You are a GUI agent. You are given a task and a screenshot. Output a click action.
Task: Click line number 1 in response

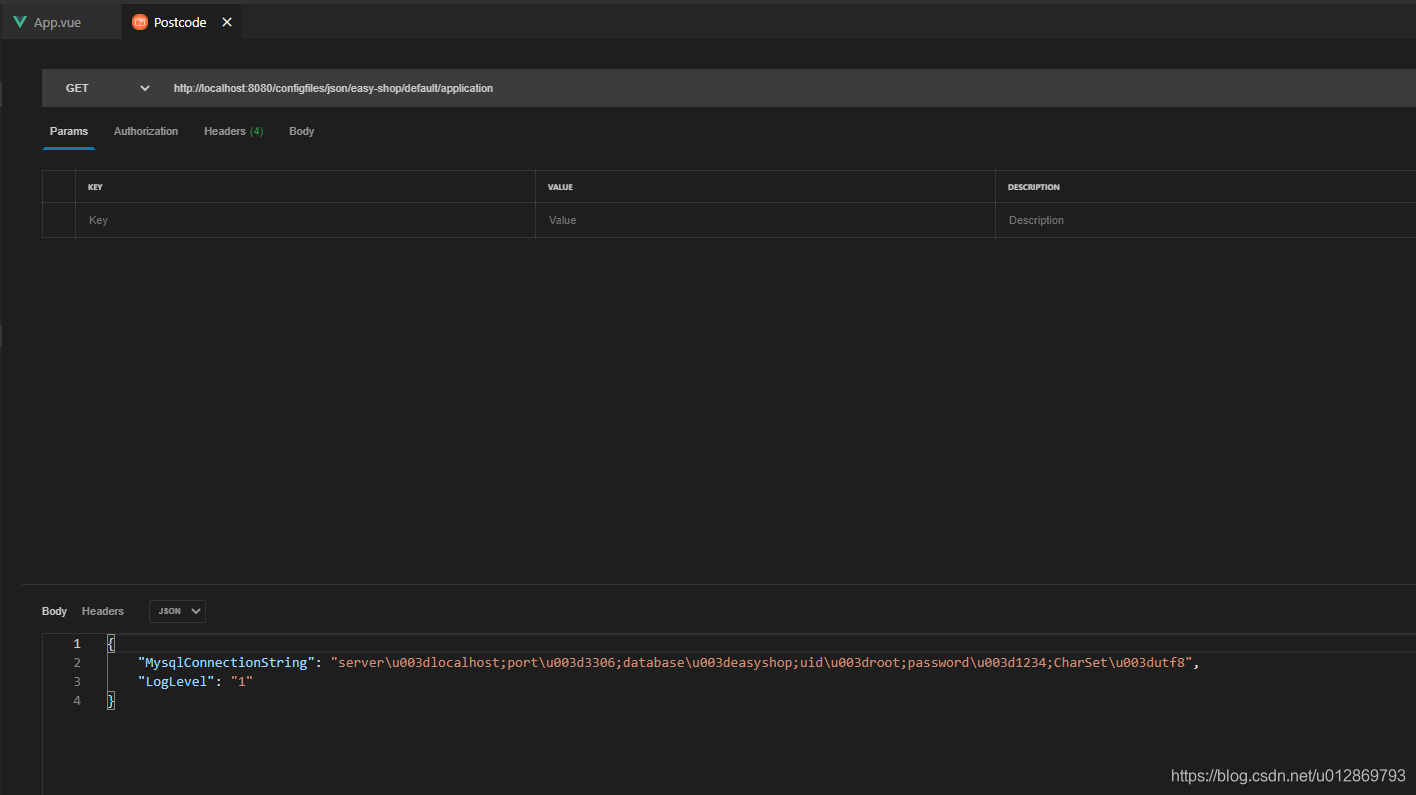pyautogui.click(x=77, y=643)
